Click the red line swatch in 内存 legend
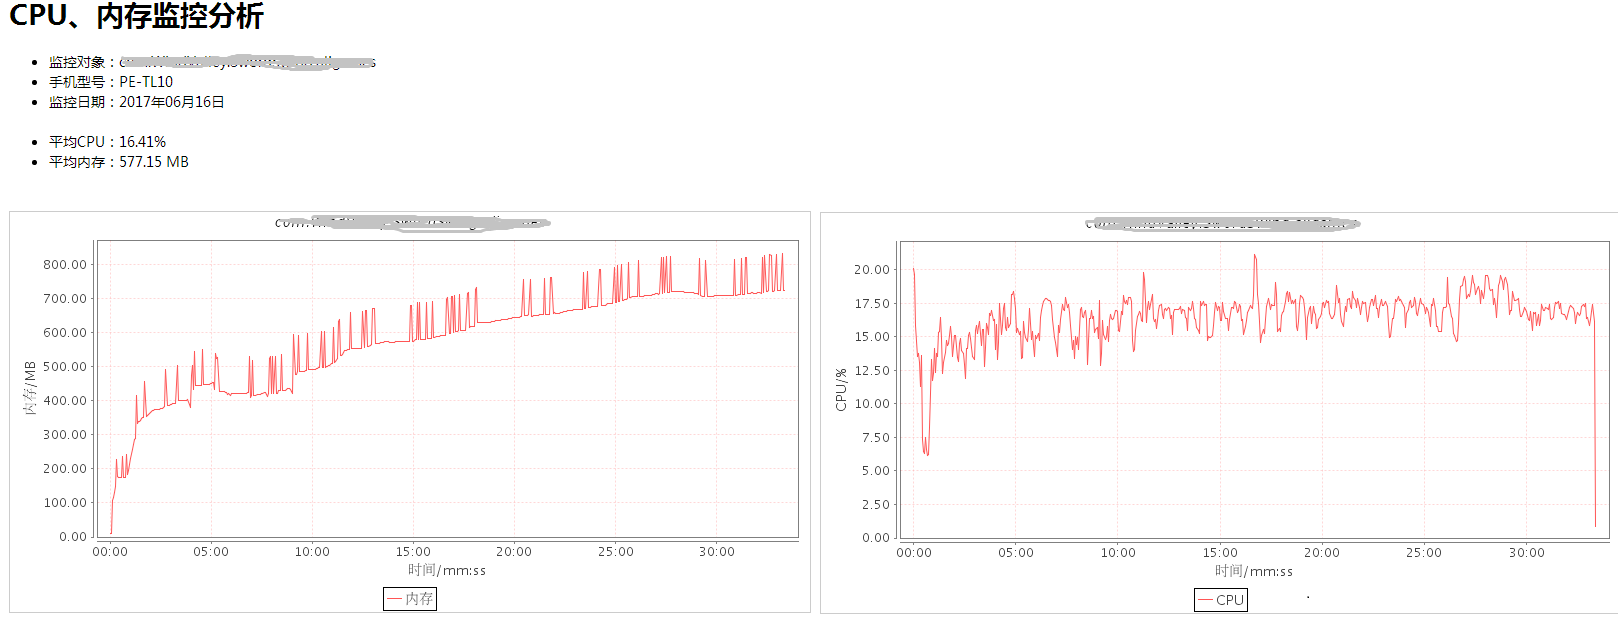1618x619 pixels. pos(394,598)
